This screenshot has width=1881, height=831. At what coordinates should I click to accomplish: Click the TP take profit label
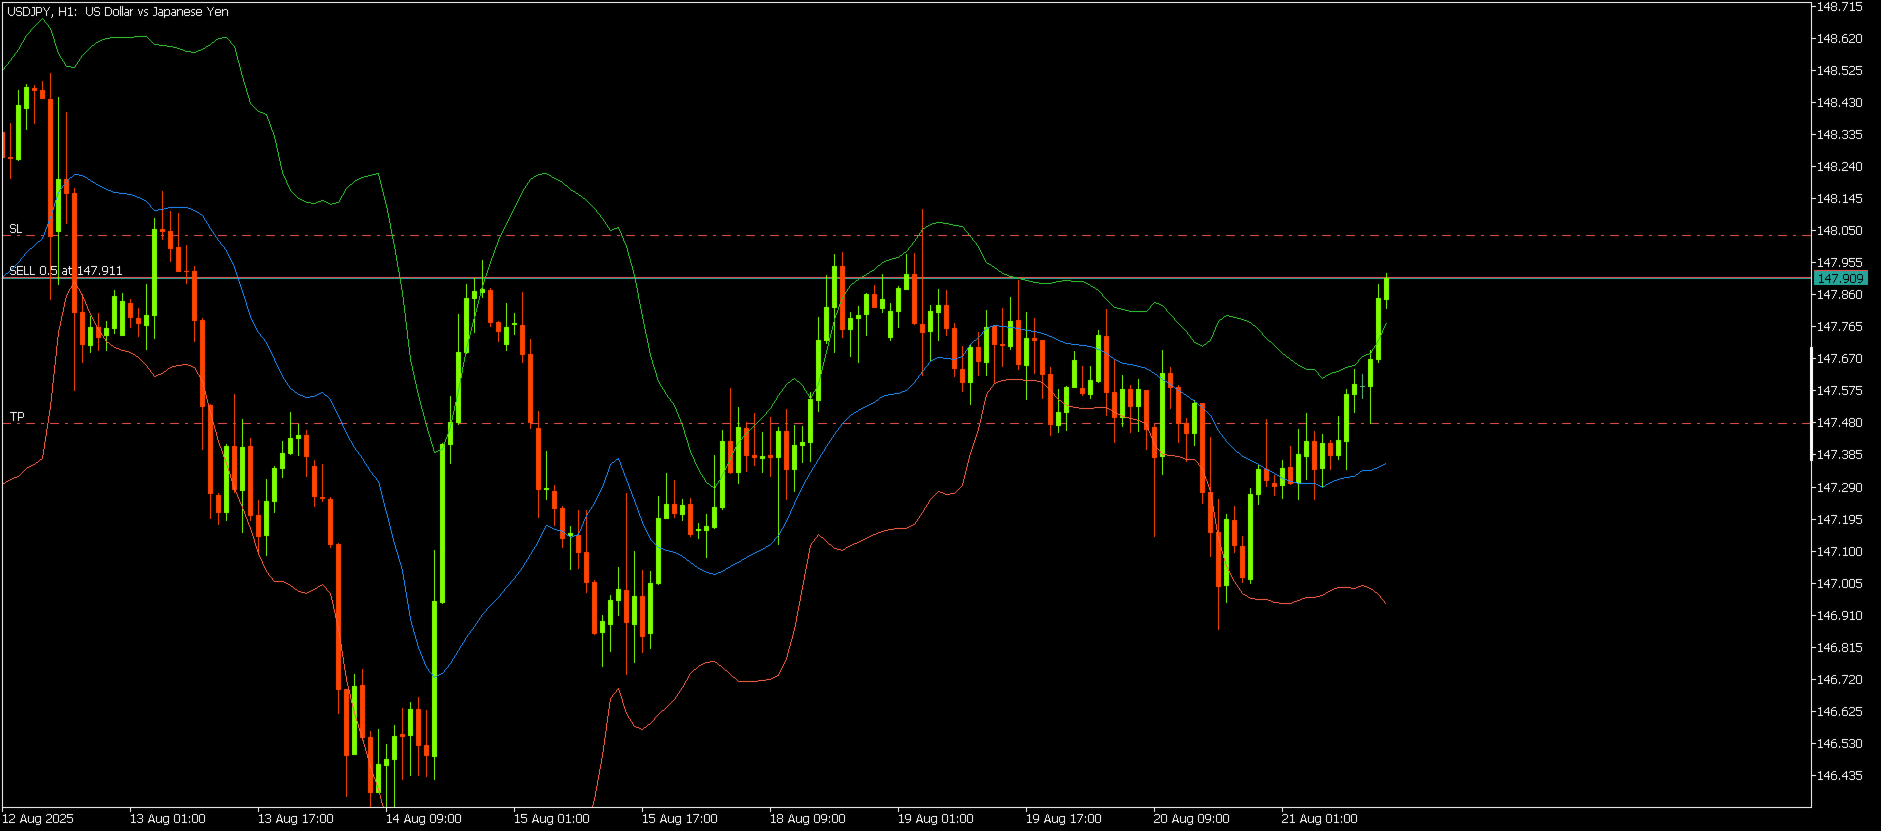17,417
